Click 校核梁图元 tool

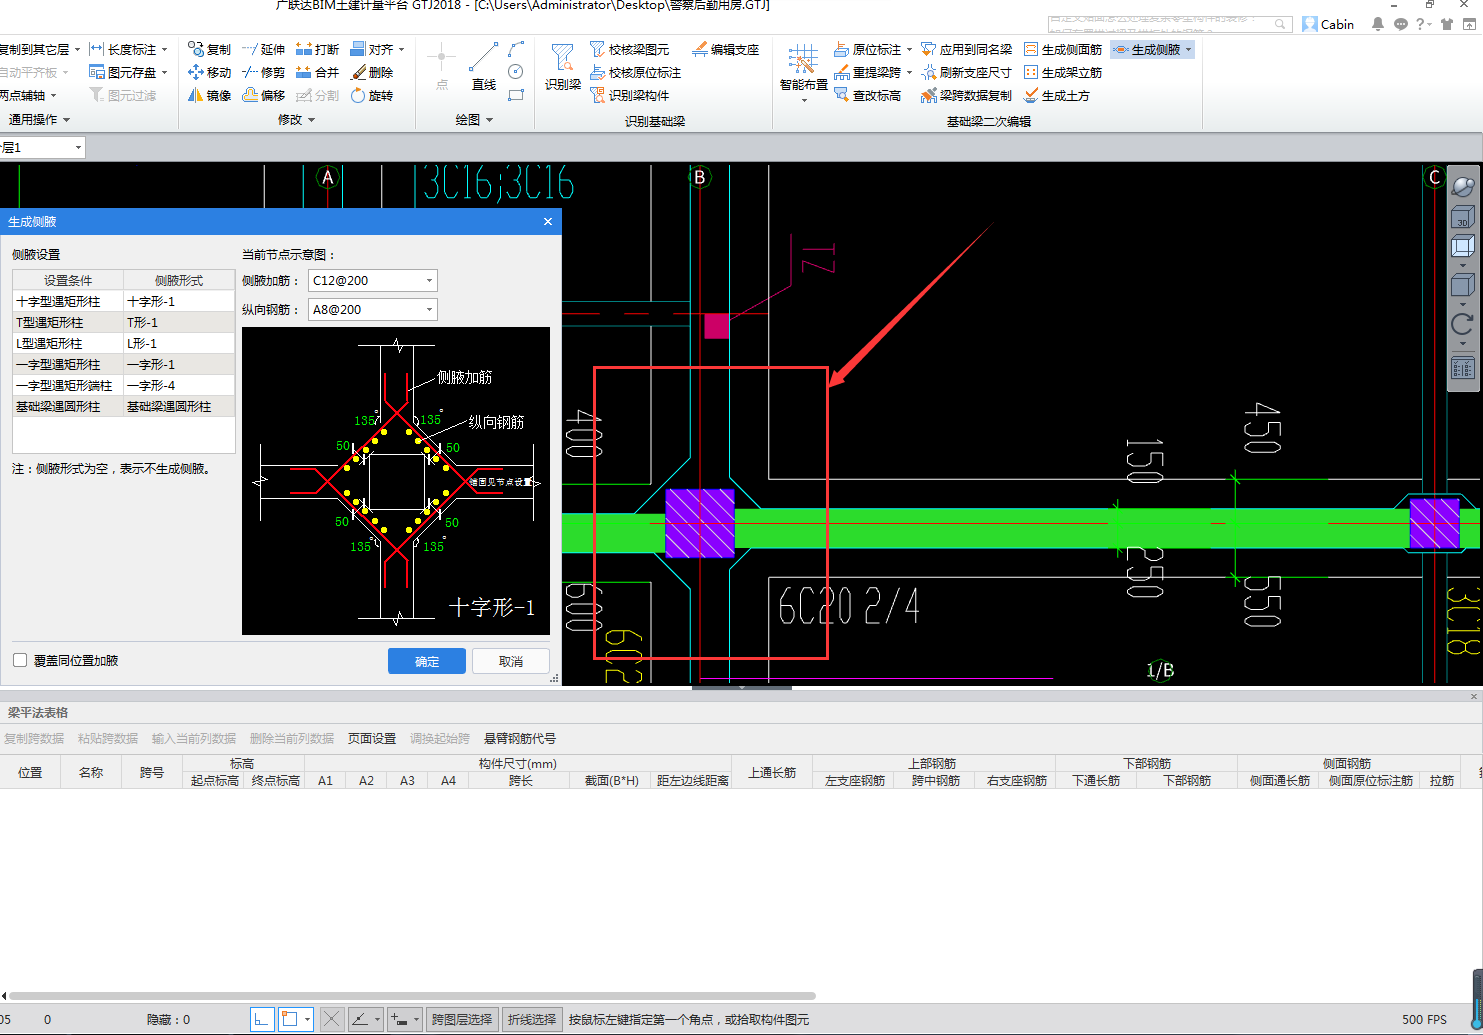point(630,49)
